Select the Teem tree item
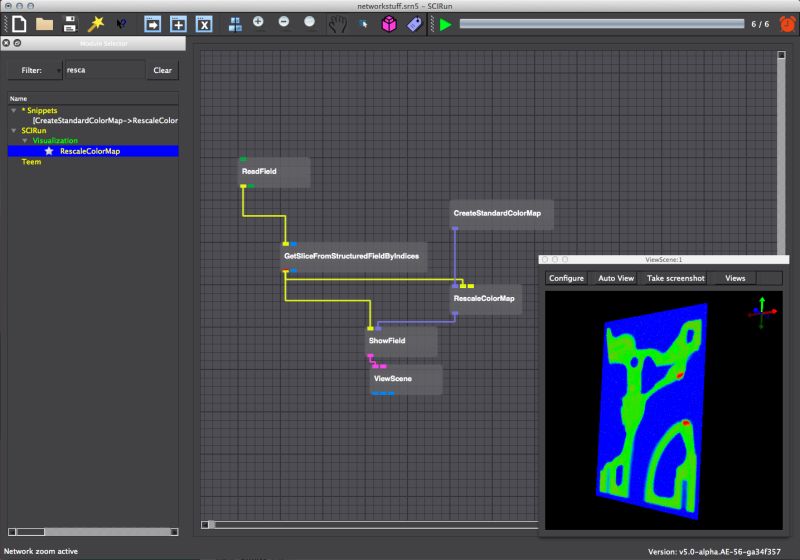The height and width of the screenshot is (560, 800). [x=31, y=162]
